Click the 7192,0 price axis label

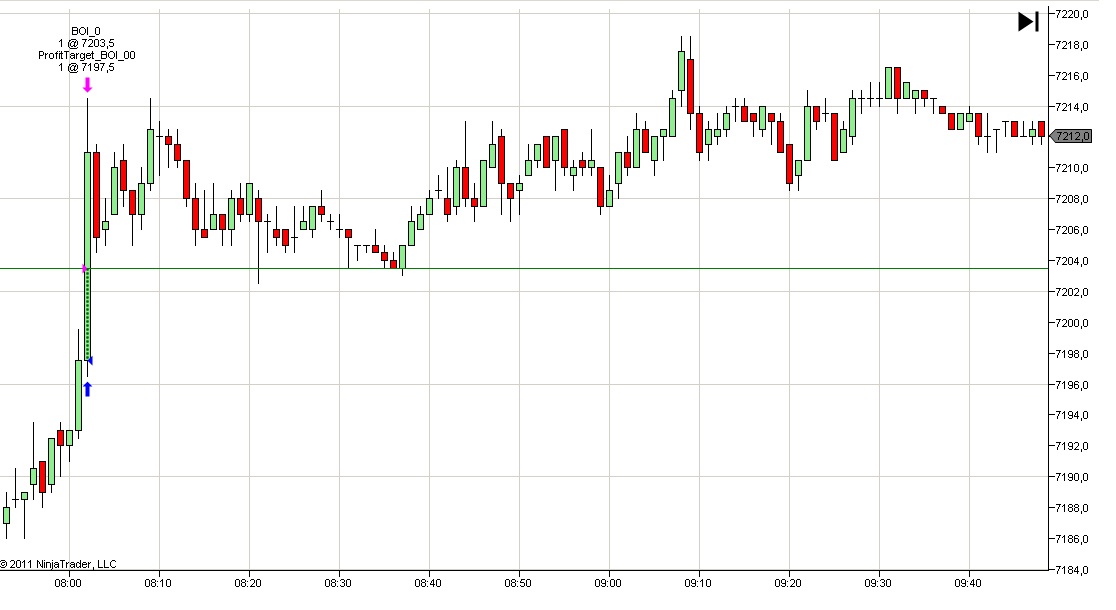tap(1072, 446)
